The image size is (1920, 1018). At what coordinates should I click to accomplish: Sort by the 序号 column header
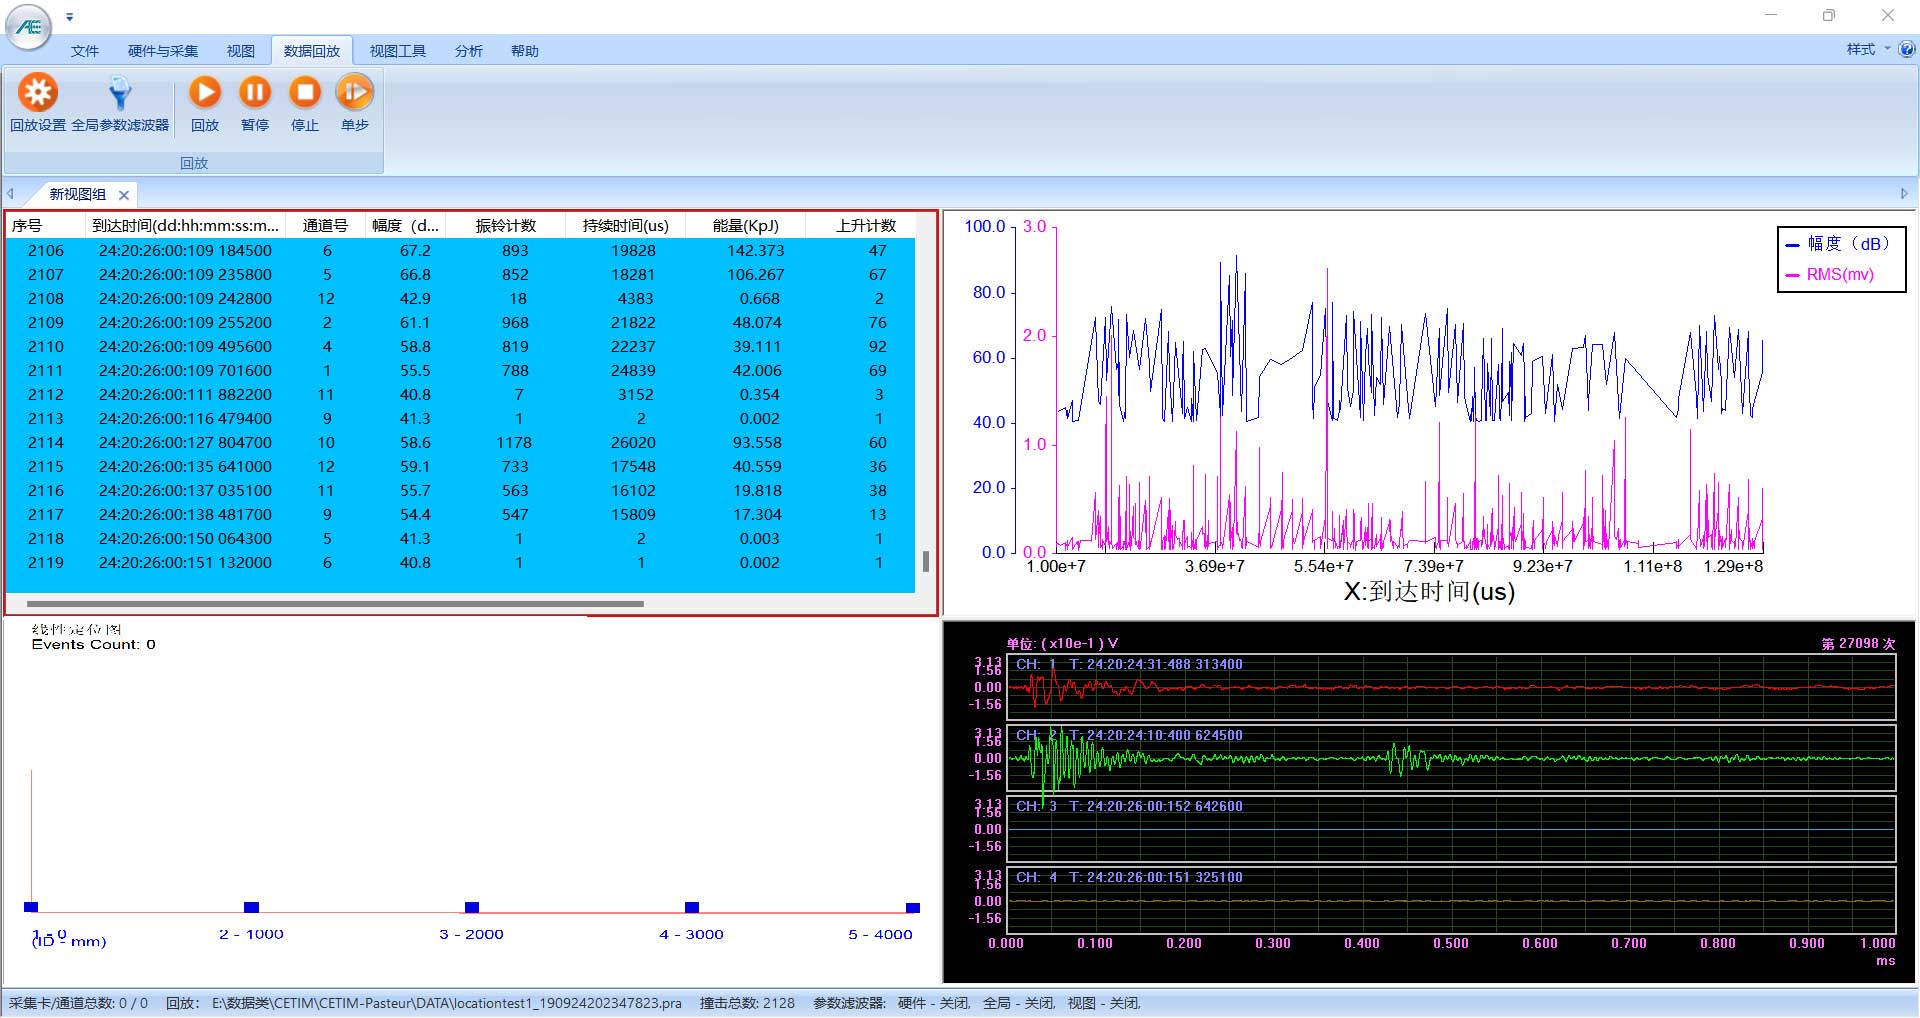pos(45,225)
